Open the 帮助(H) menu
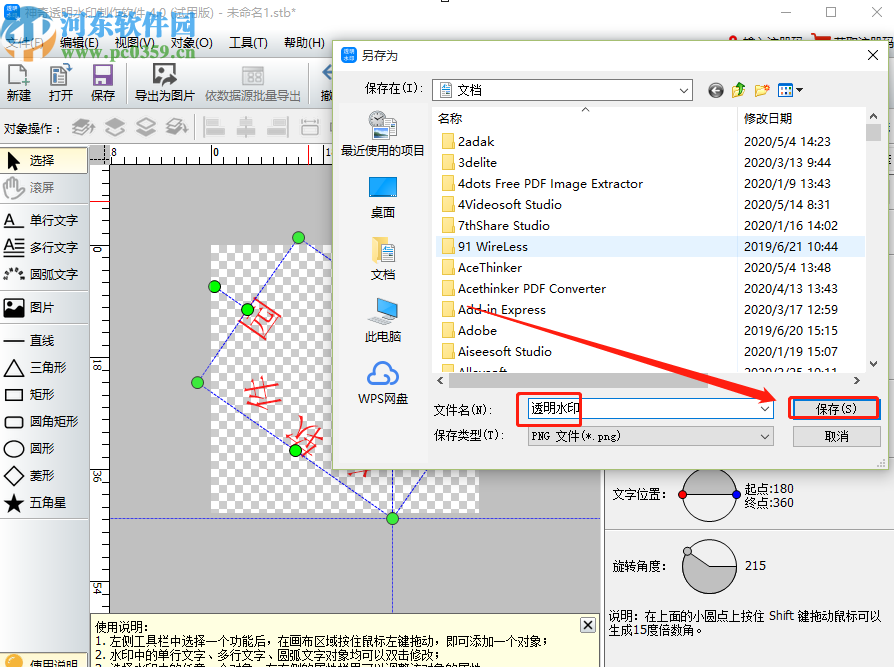The image size is (894, 667). [304, 43]
